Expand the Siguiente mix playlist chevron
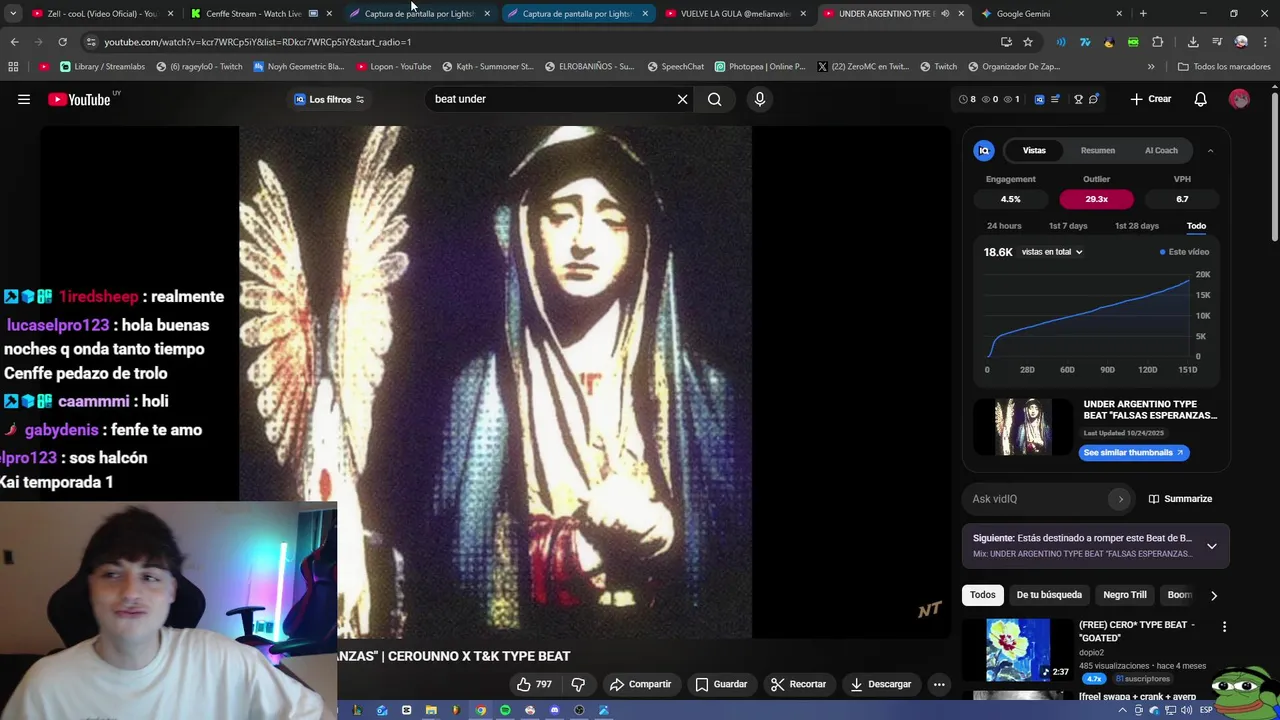The width and height of the screenshot is (1280, 720). pos(1211,546)
